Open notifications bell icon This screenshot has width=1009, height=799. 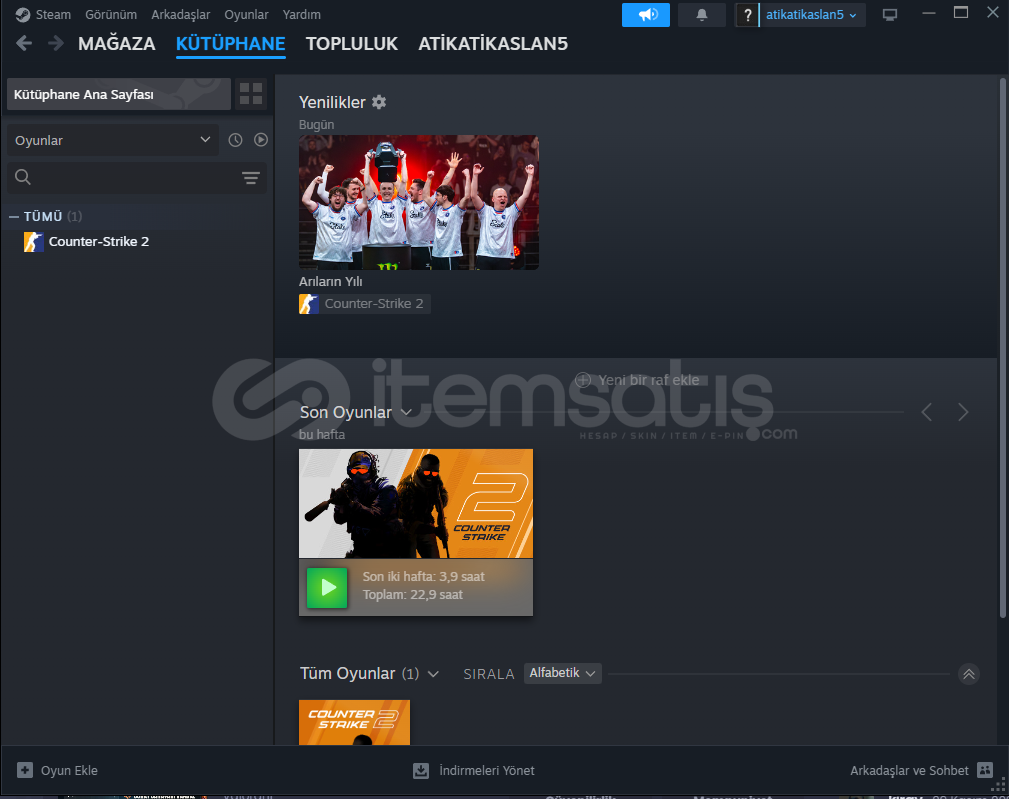click(x=701, y=15)
